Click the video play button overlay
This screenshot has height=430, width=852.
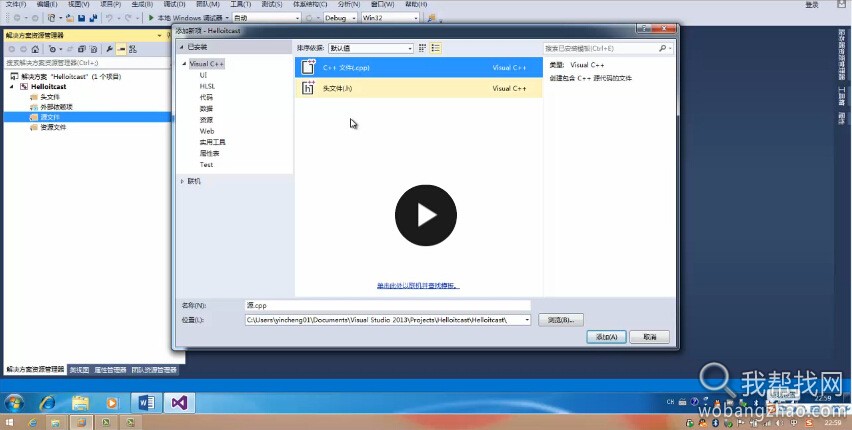tap(425, 215)
